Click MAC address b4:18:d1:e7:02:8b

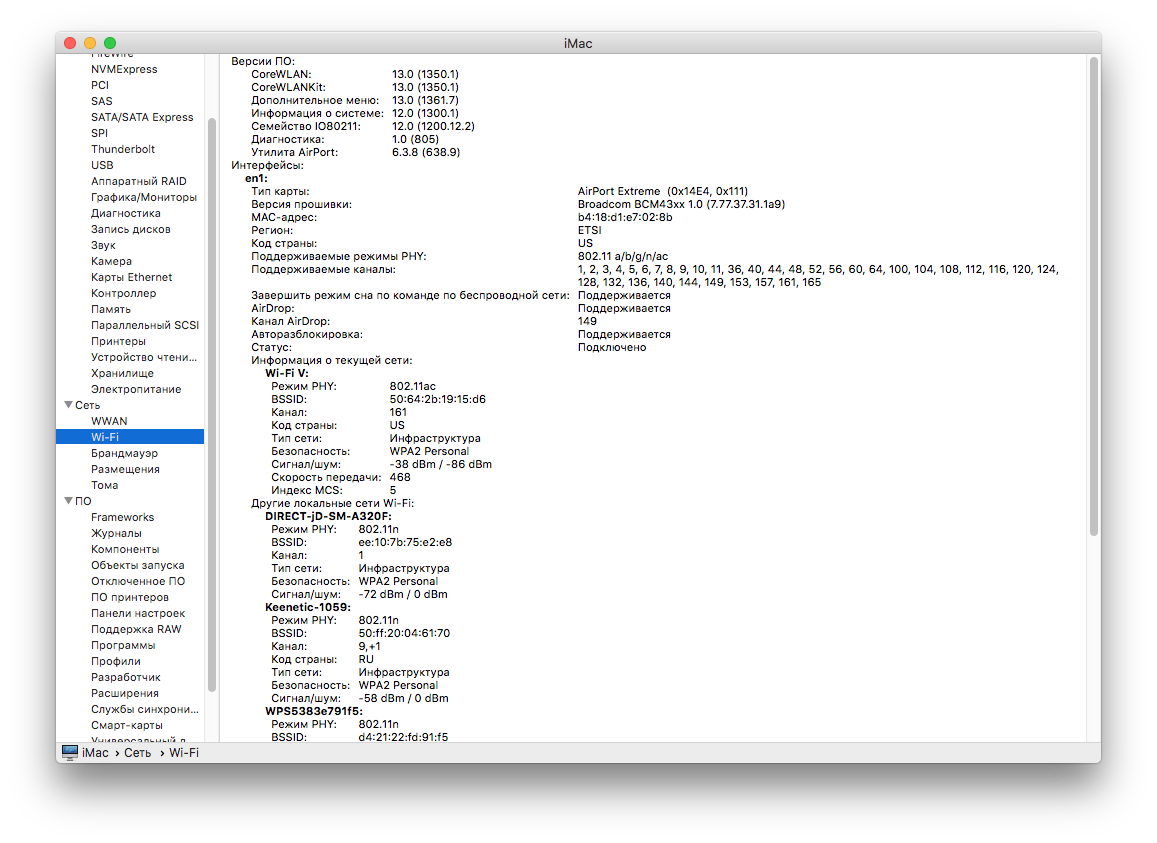[625, 217]
